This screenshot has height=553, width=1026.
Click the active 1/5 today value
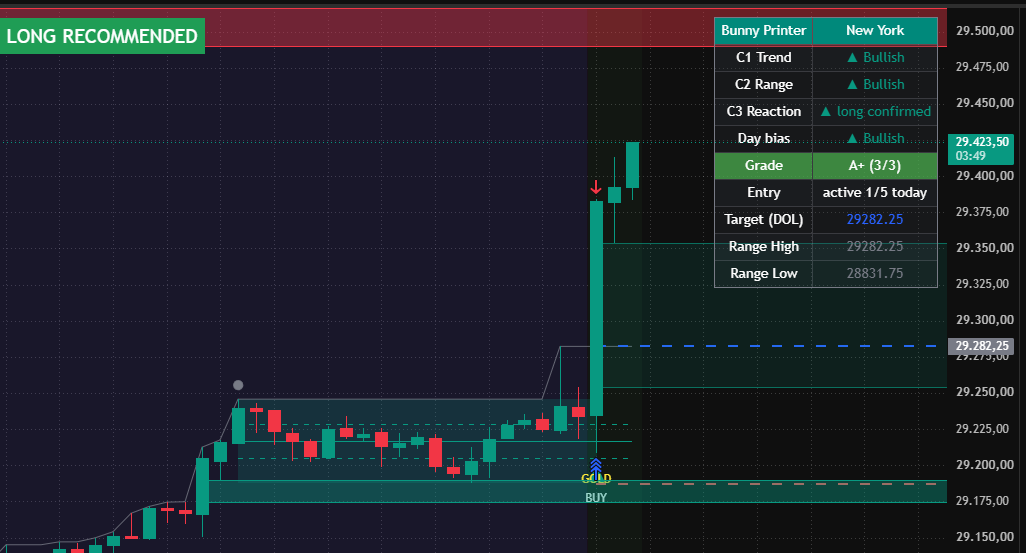coord(875,192)
